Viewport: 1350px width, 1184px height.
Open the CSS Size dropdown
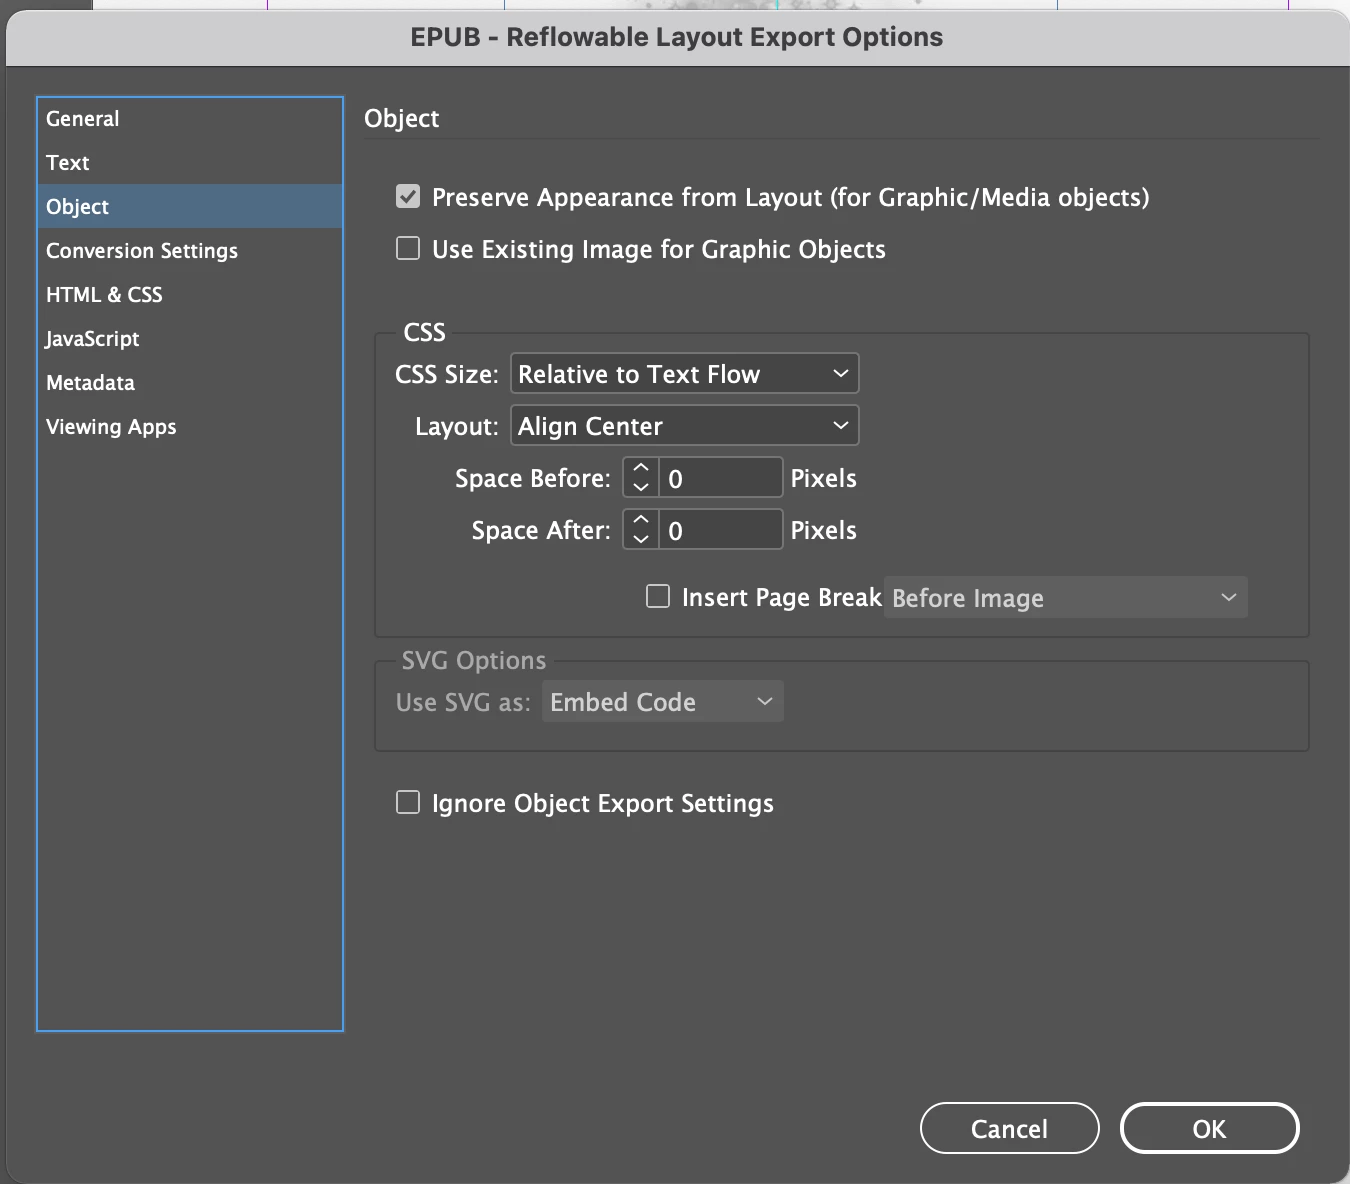tap(685, 374)
